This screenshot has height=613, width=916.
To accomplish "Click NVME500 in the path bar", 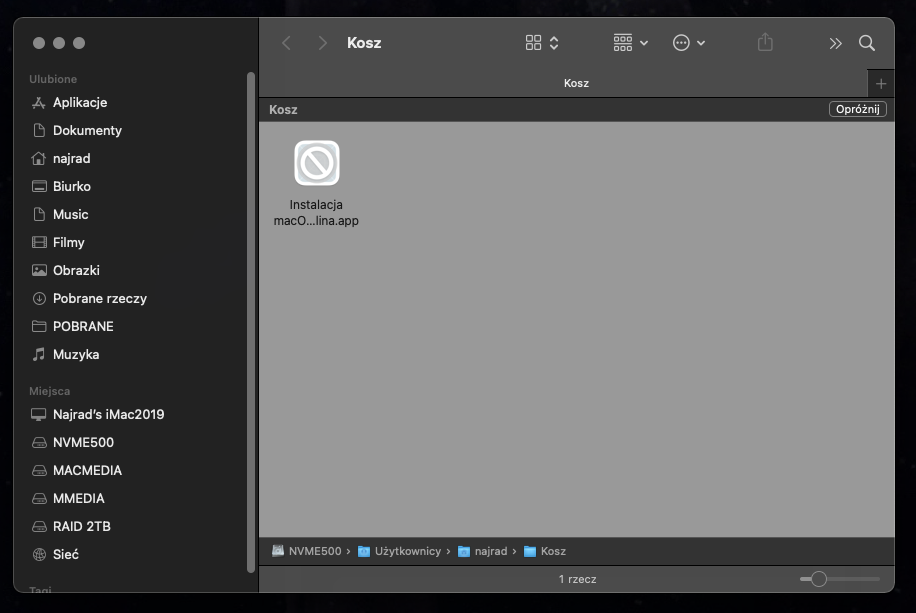I will point(307,551).
